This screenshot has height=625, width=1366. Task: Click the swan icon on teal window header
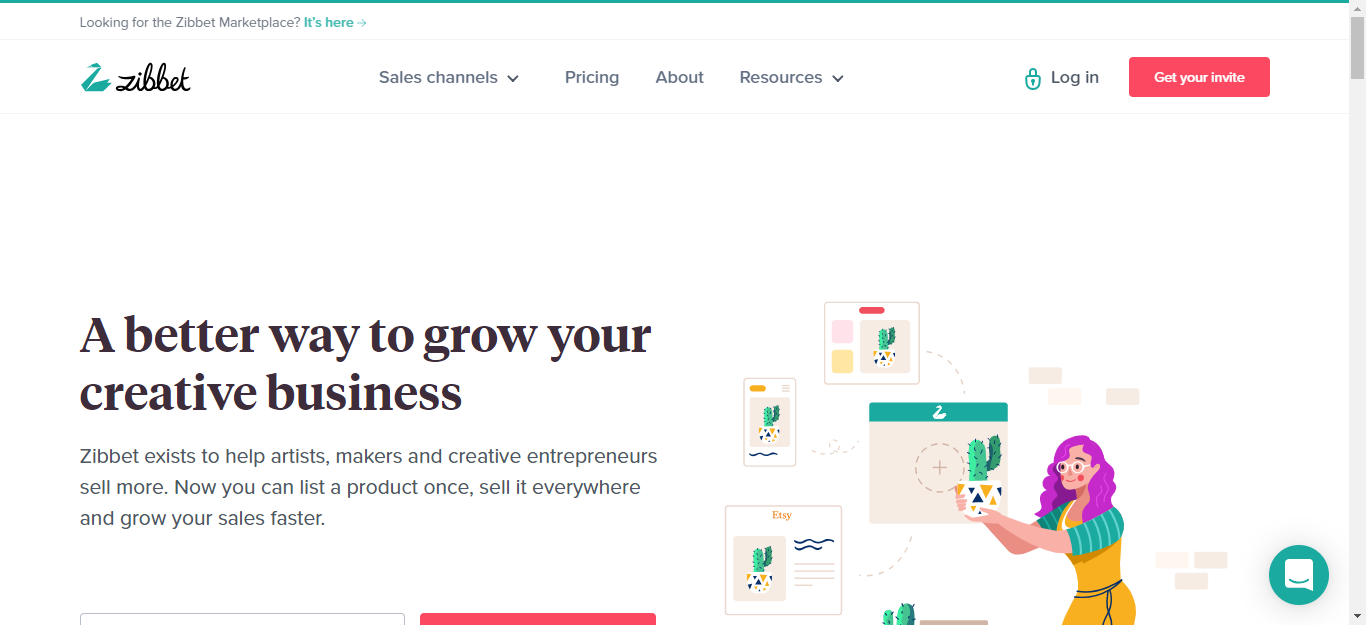click(x=939, y=412)
